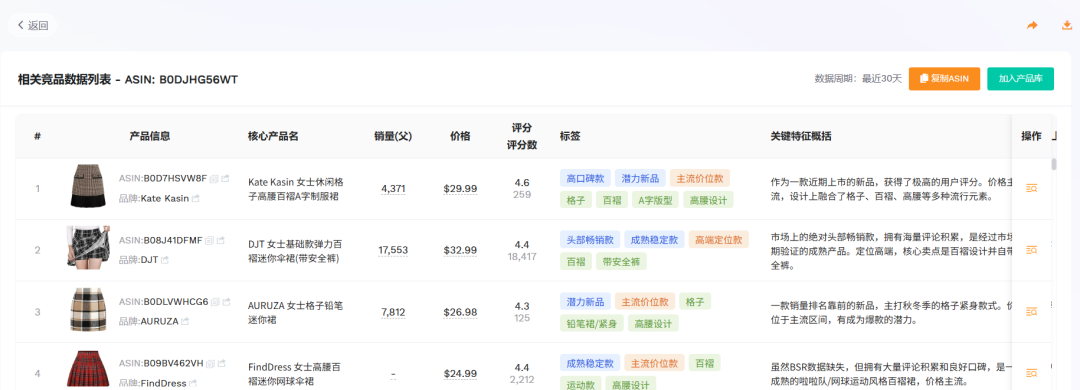Copy ASIN B09BV462VH with its copy icon
The width and height of the screenshot is (1080, 390).
coord(210,363)
